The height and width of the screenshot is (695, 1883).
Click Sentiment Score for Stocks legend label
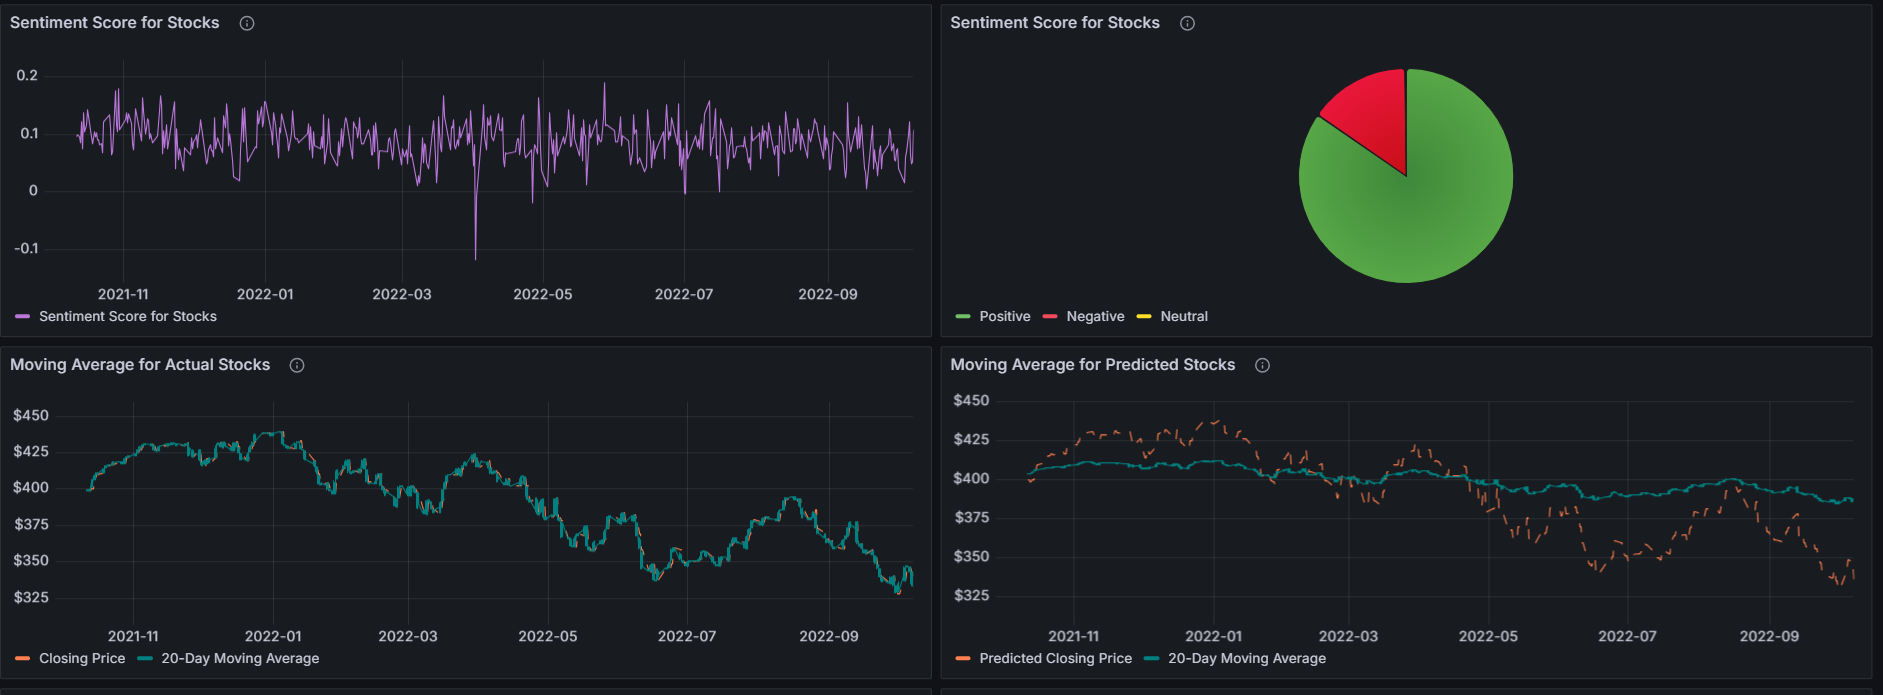128,316
